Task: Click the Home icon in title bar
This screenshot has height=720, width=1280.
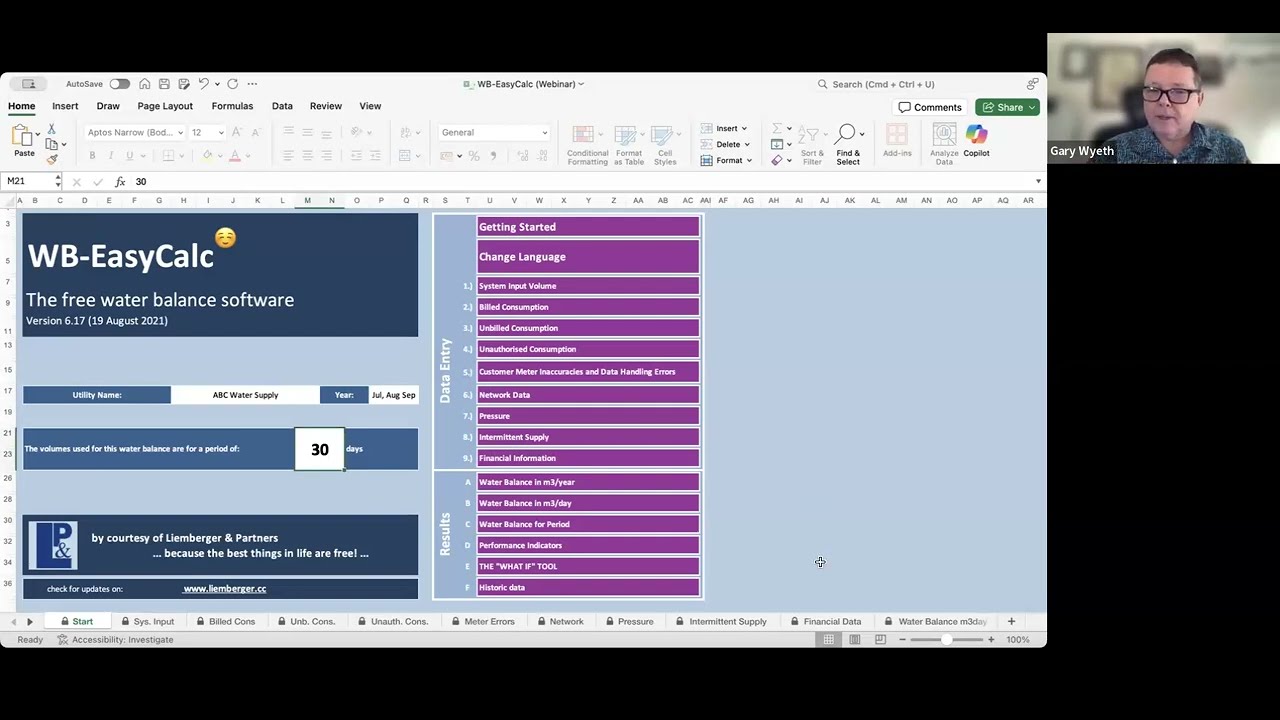Action: click(x=145, y=84)
